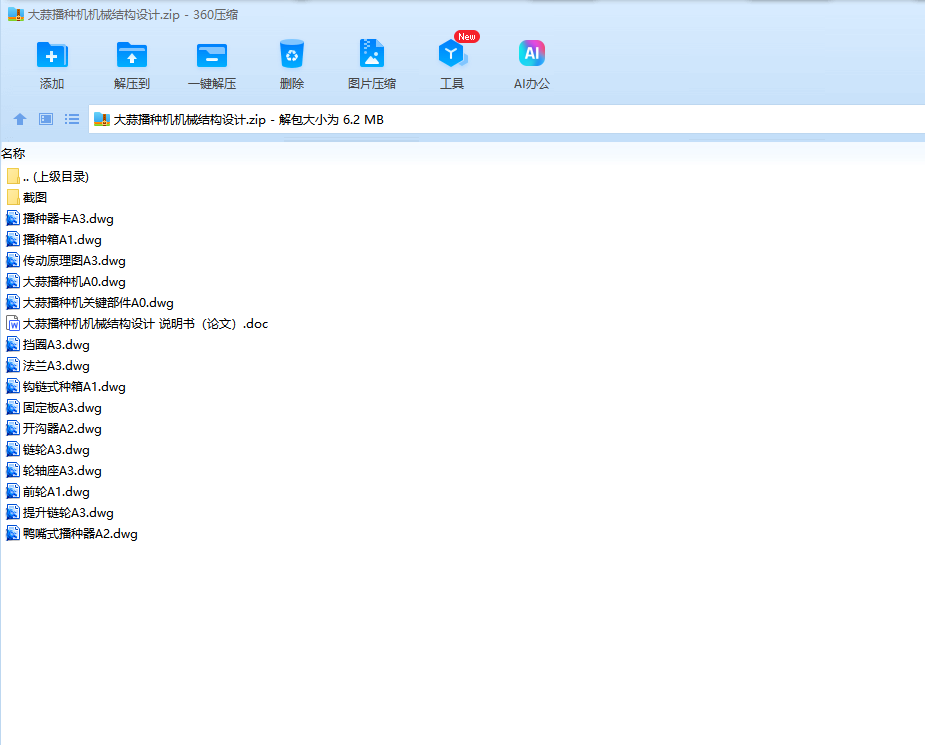This screenshot has width=925, height=745.
Task: Switch to icon view mode button
Action: click(x=46, y=119)
